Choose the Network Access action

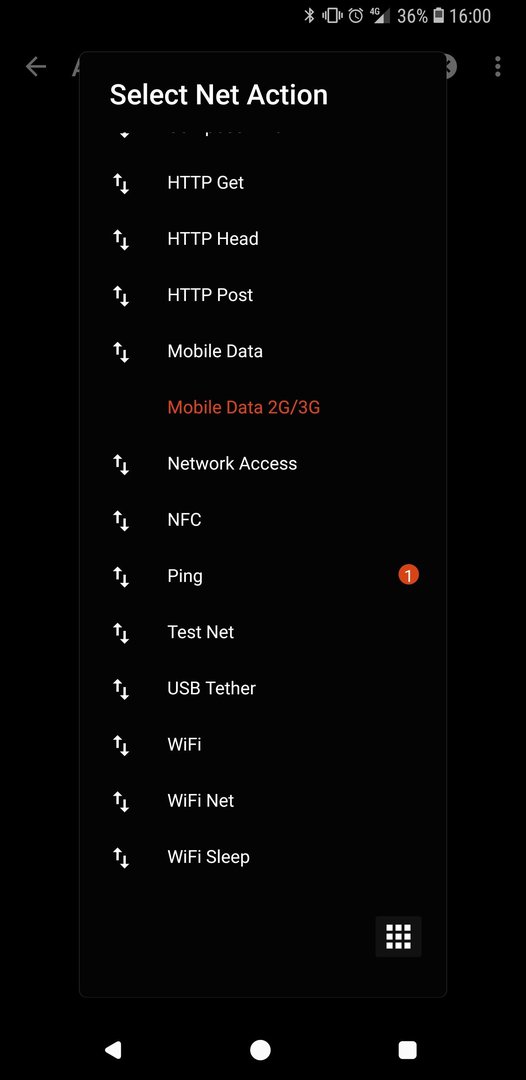tap(263, 464)
